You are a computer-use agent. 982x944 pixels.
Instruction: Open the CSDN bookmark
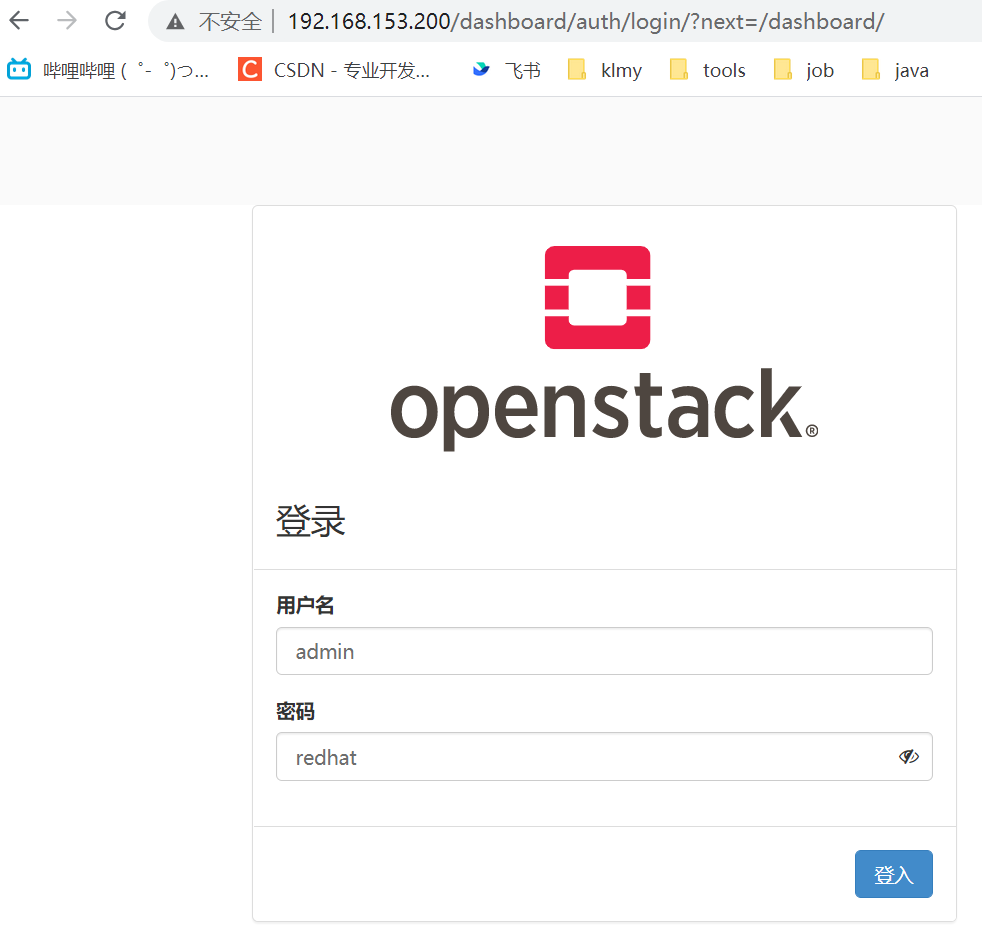pos(334,70)
